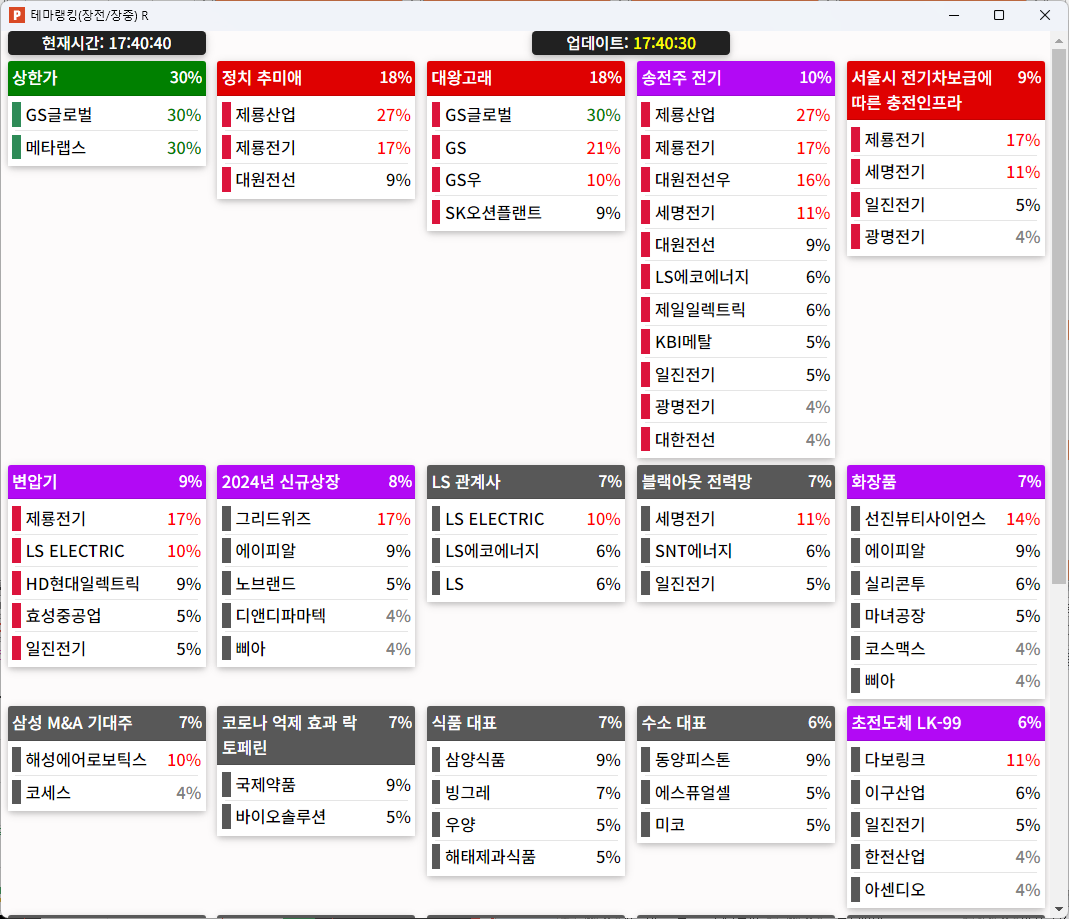Click the HD현대일렉트릭 9% row
The height and width of the screenshot is (919, 1069).
(x=107, y=584)
